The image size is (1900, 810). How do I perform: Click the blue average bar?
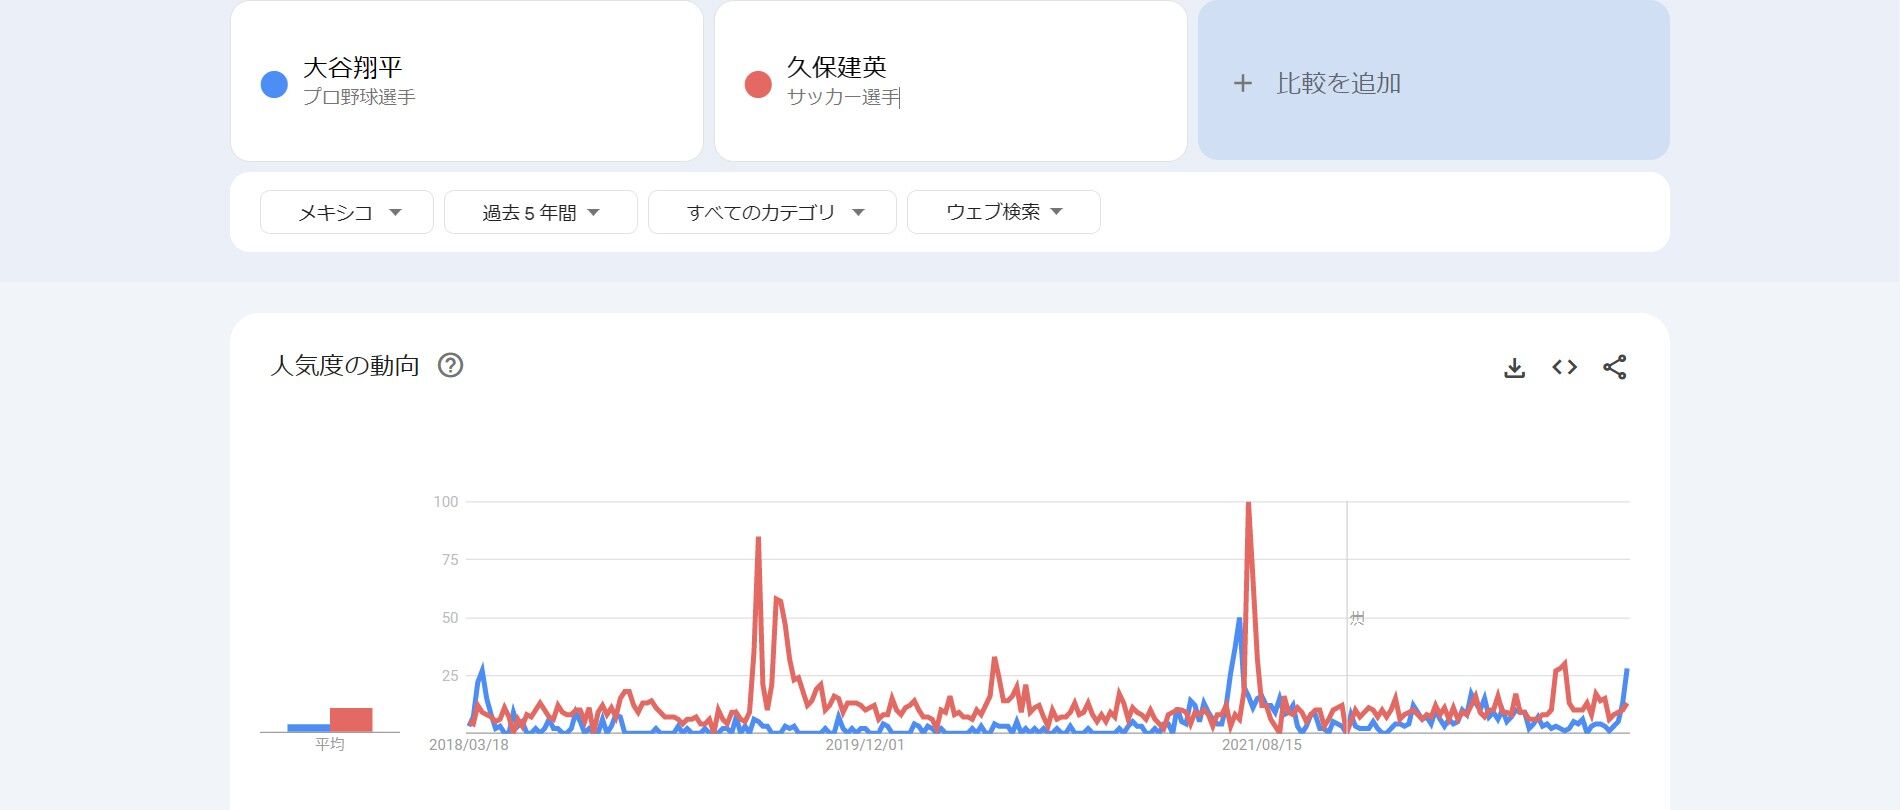(308, 728)
